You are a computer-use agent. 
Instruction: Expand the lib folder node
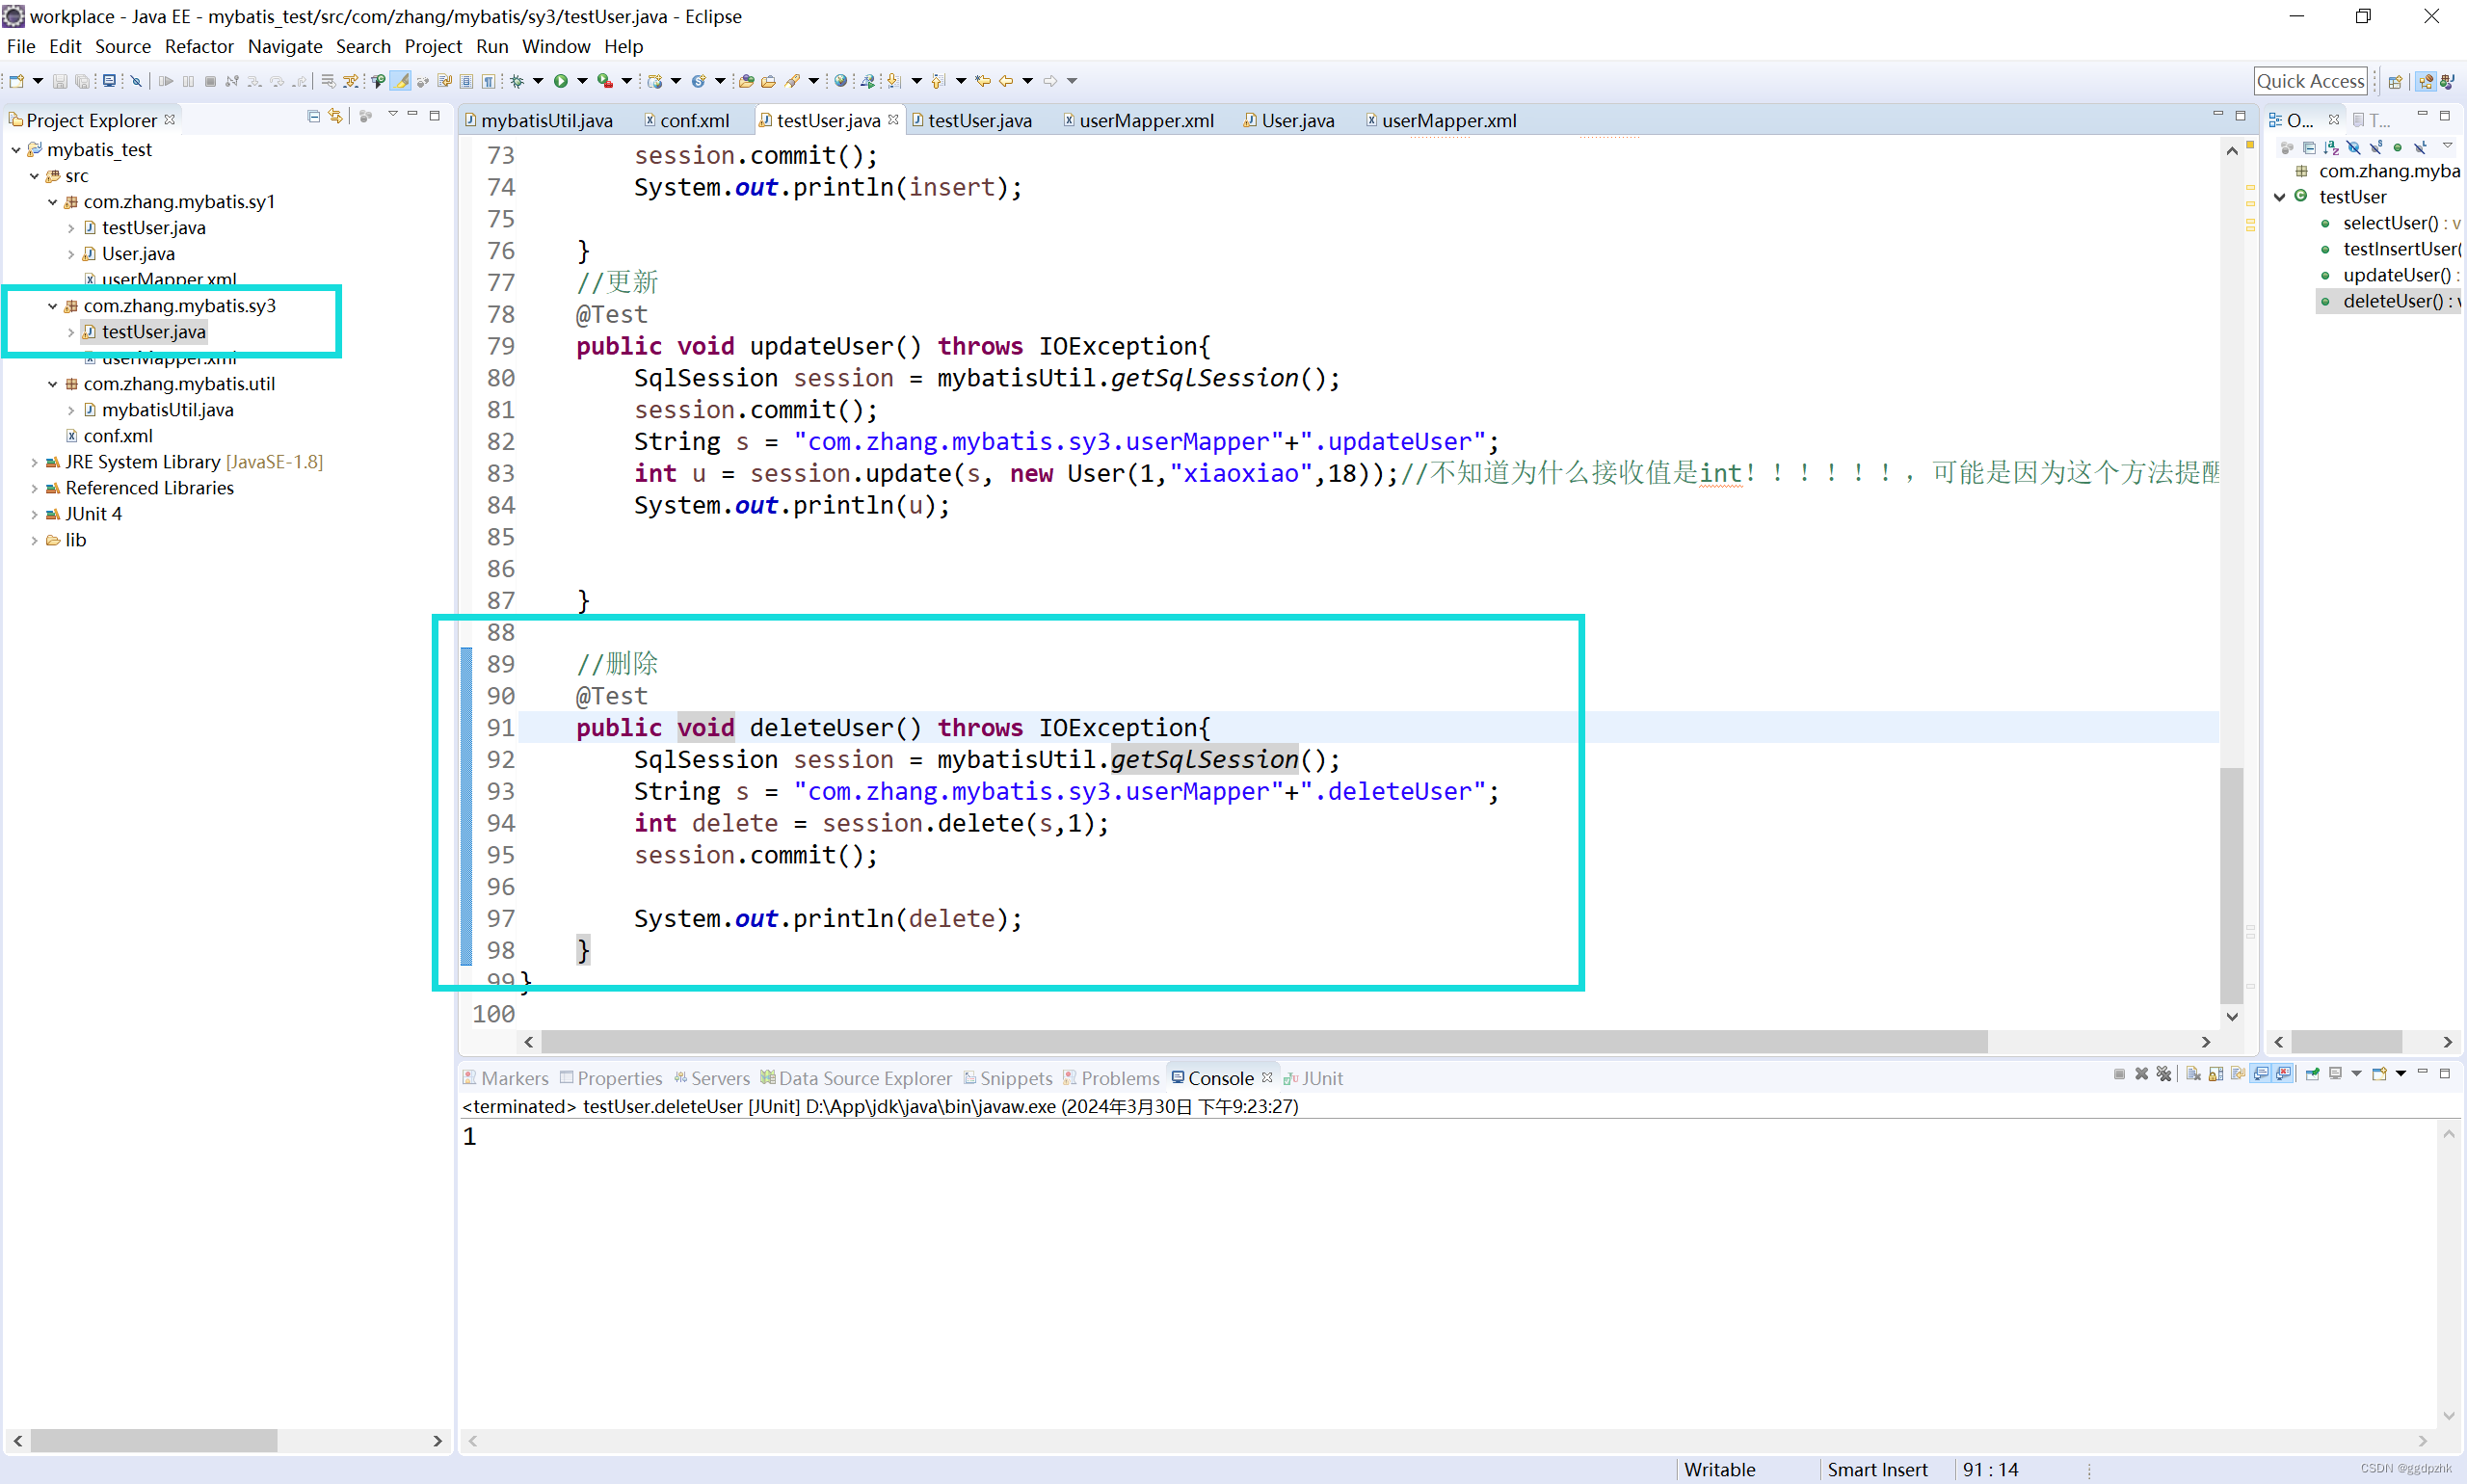(34, 540)
